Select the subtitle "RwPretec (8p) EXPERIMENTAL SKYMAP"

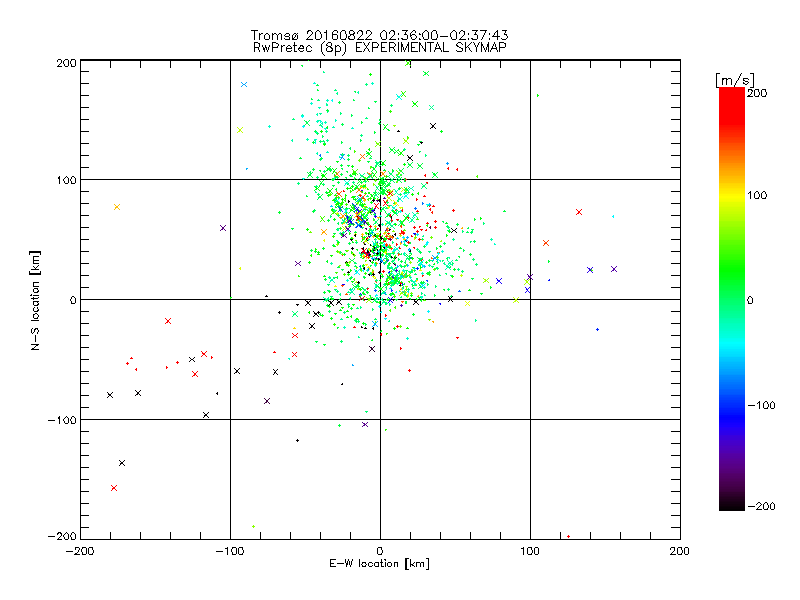(380, 48)
